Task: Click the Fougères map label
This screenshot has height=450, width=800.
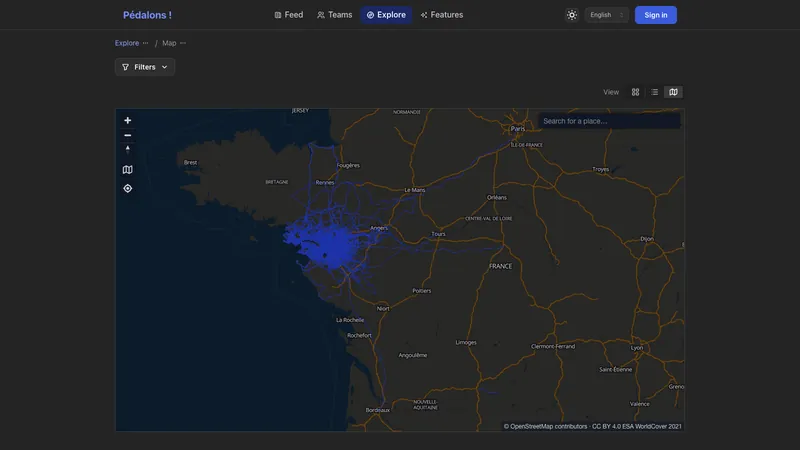Action: click(348, 166)
